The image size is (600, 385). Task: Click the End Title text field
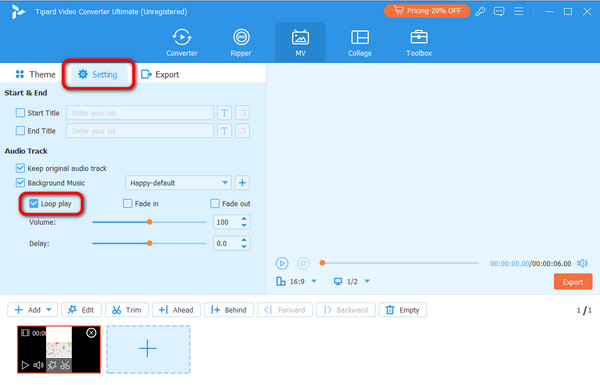click(x=140, y=131)
